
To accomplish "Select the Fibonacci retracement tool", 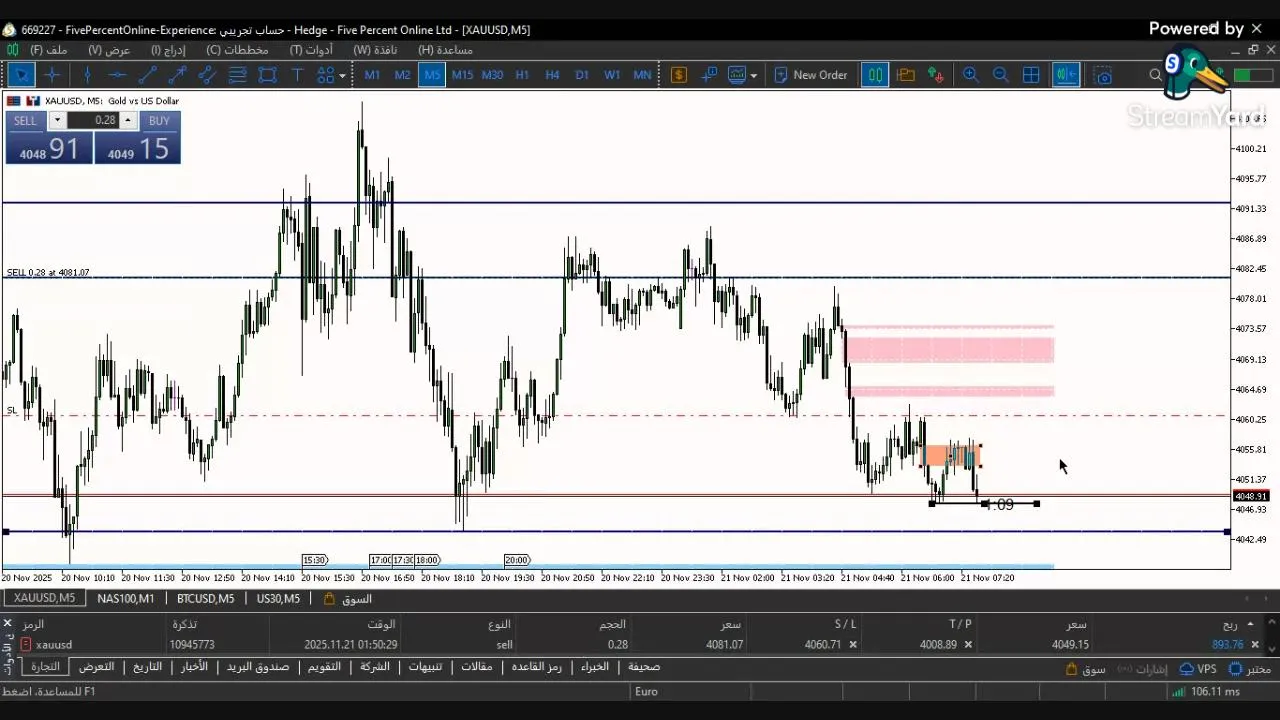I will tap(237, 75).
